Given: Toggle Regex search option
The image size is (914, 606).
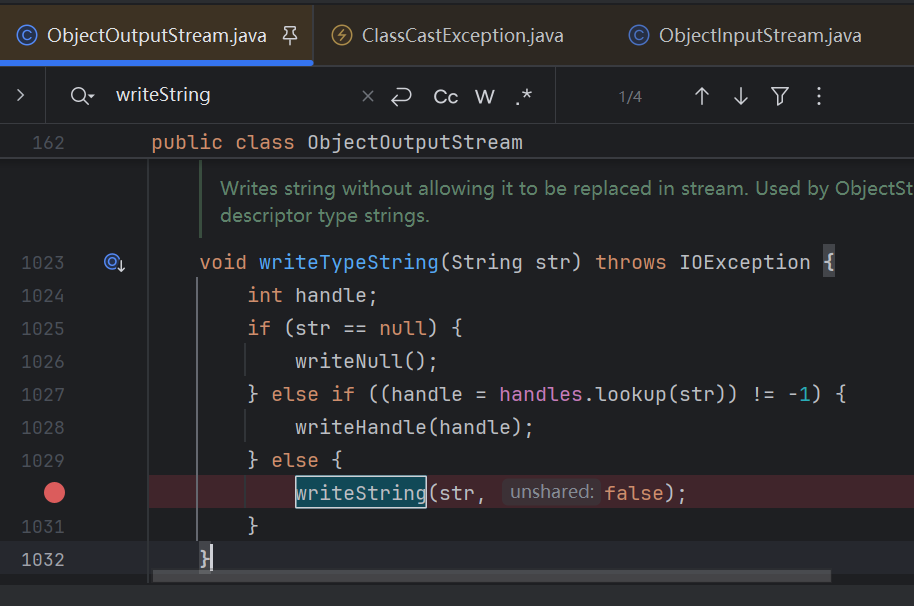Looking at the screenshot, I should pos(523,96).
